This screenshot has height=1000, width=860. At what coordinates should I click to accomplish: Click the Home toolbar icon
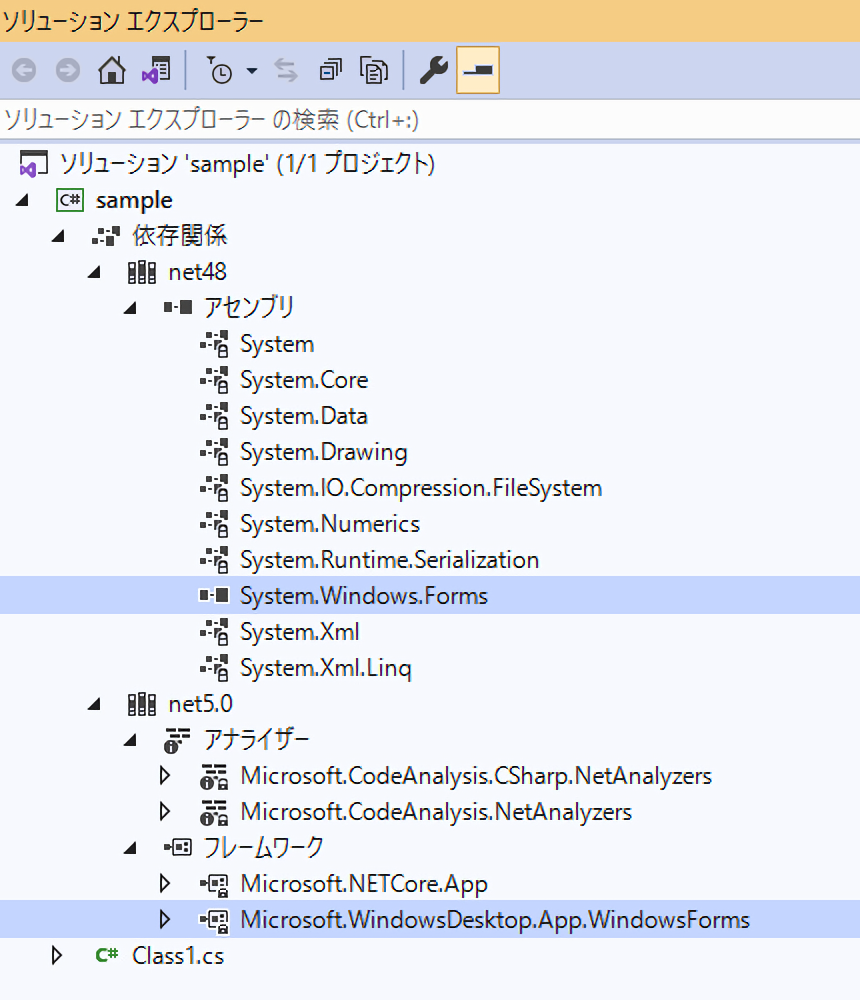pyautogui.click(x=111, y=71)
